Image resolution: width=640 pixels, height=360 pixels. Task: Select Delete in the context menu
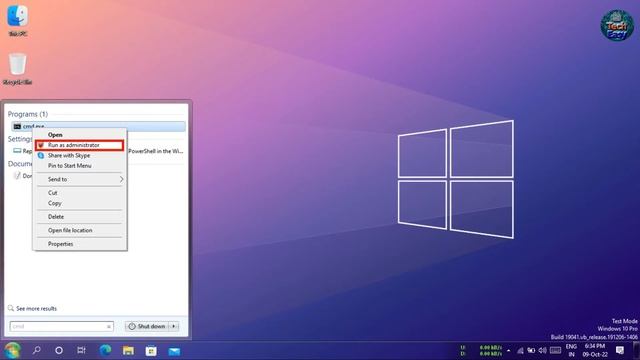pos(80,217)
